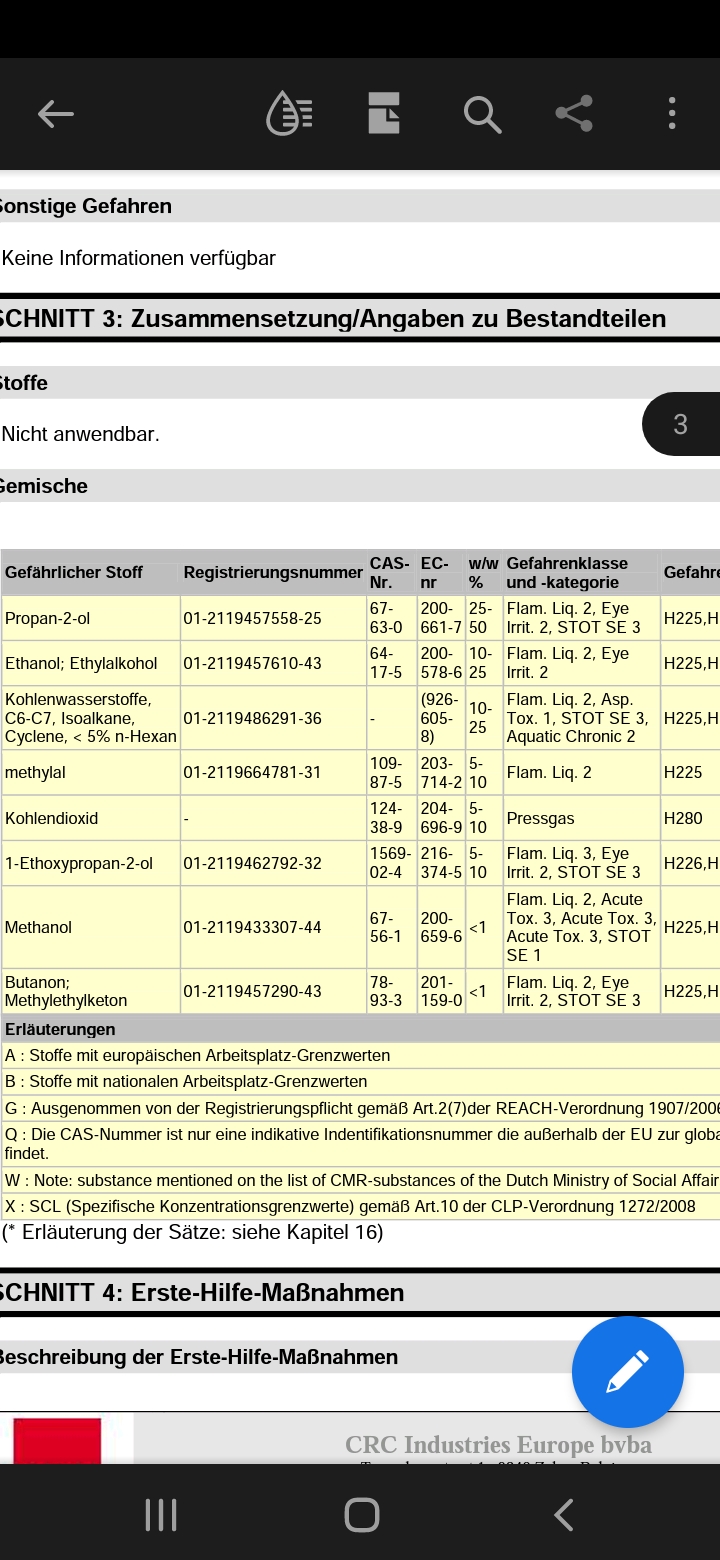Tap the 'CRC Industries Europe bvba' text
Viewport: 720px width, 1560px height.
(498, 1445)
